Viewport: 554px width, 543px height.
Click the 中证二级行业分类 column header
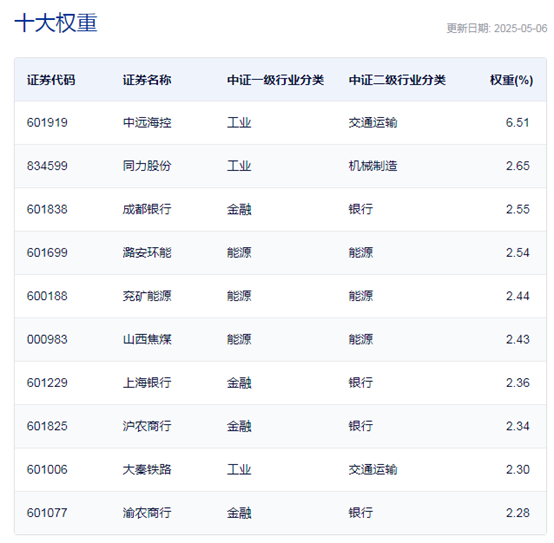click(x=397, y=80)
